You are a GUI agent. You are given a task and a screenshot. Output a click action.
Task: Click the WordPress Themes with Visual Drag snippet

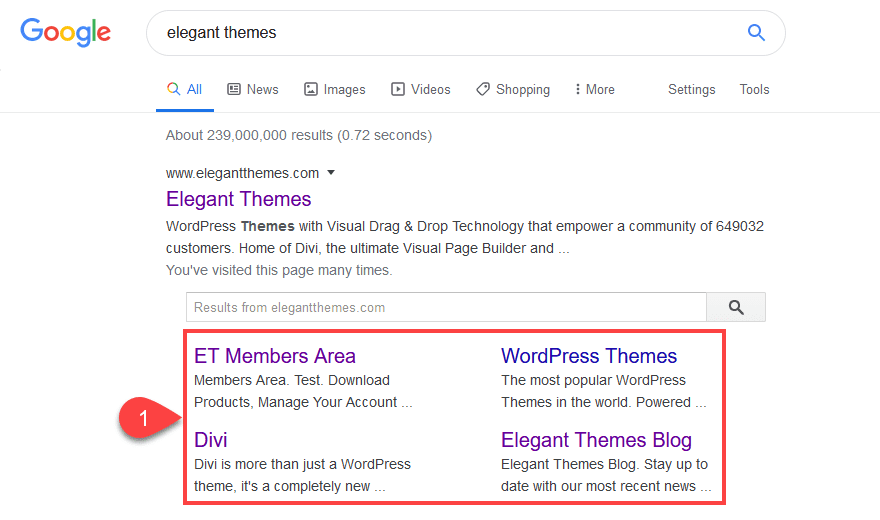[465, 237]
